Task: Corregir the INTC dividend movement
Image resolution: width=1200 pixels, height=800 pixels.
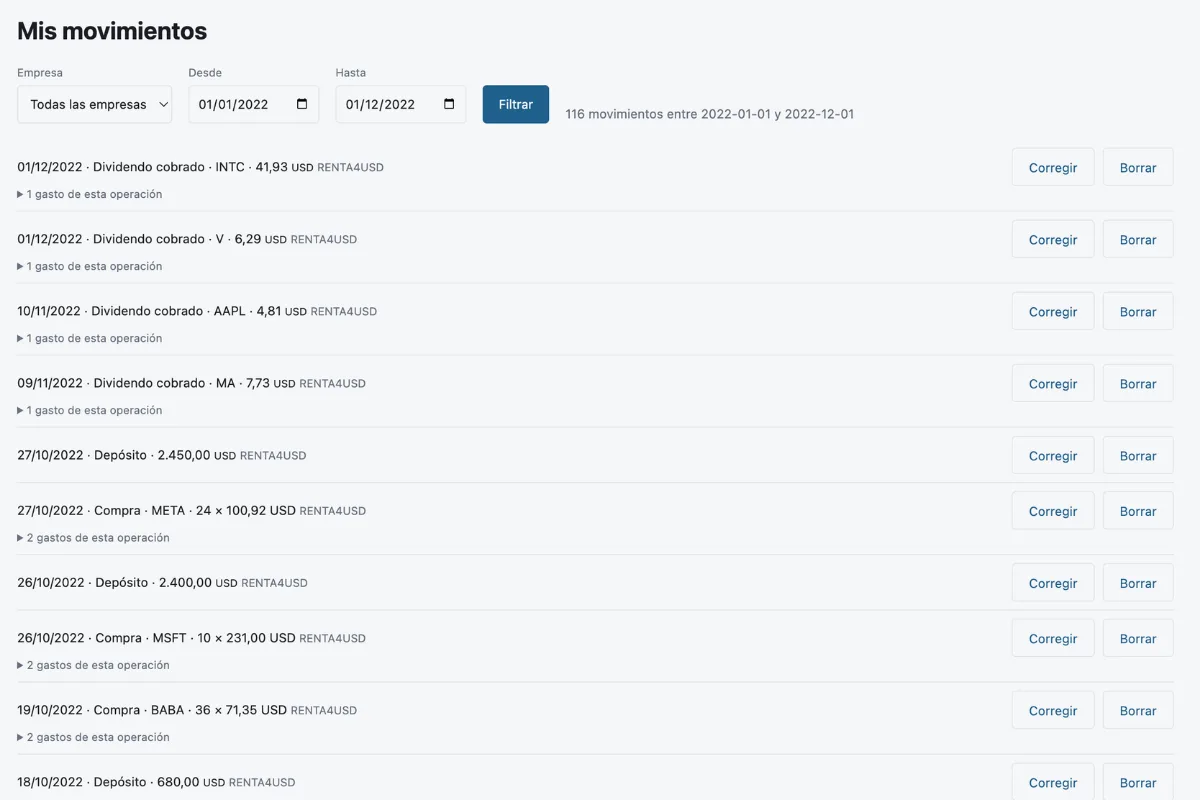Action: coord(1053,168)
